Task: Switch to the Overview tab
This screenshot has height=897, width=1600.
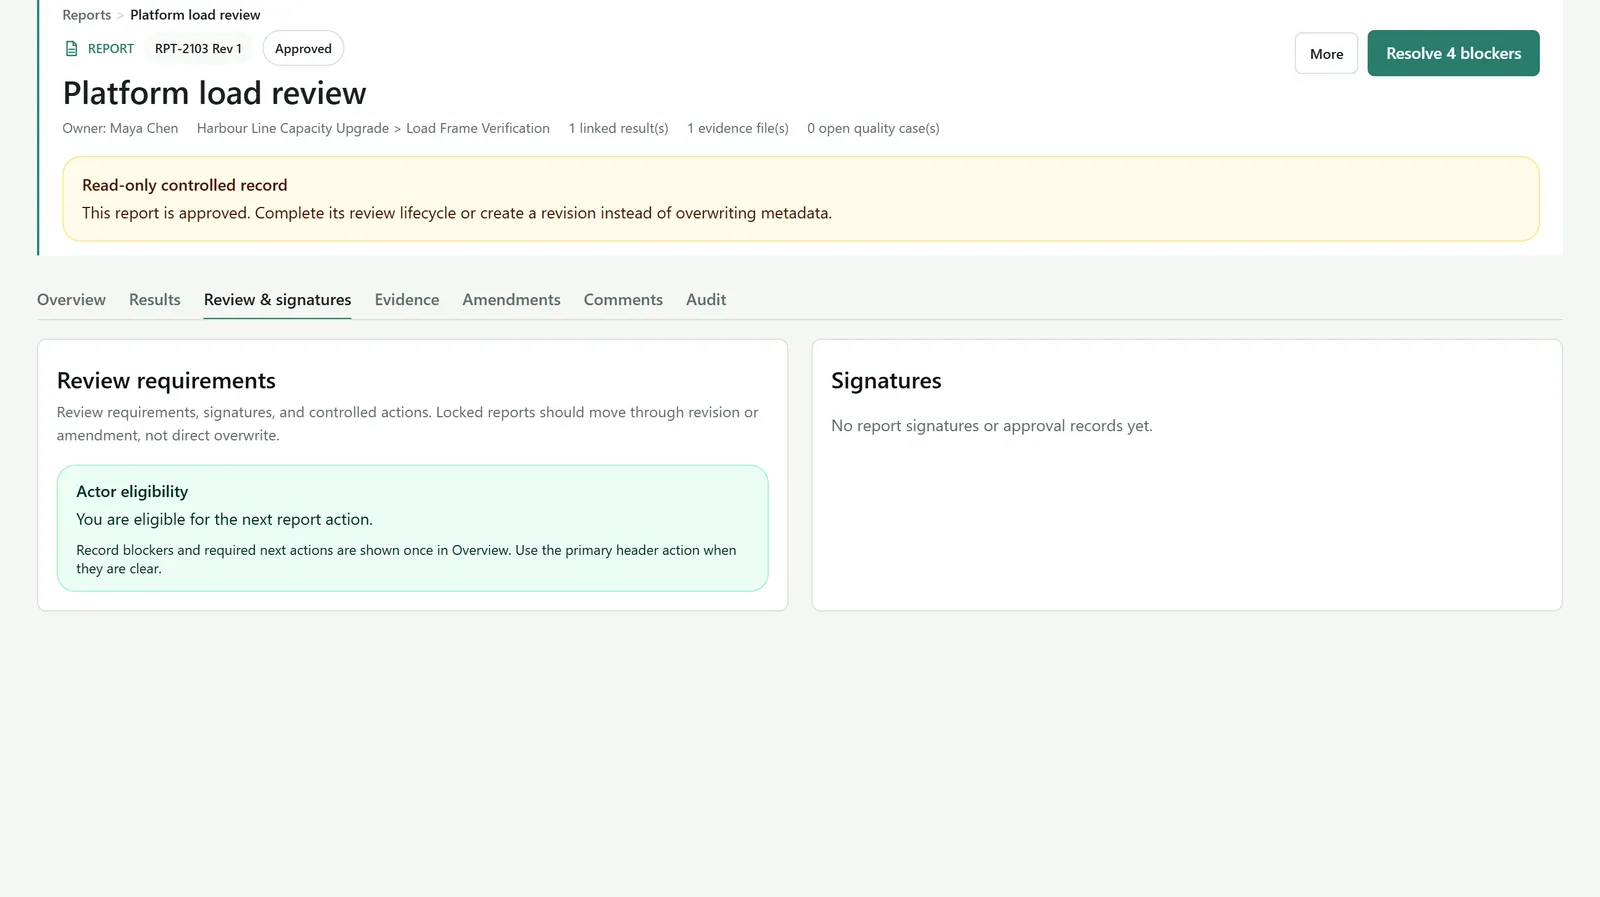Action: 71,300
